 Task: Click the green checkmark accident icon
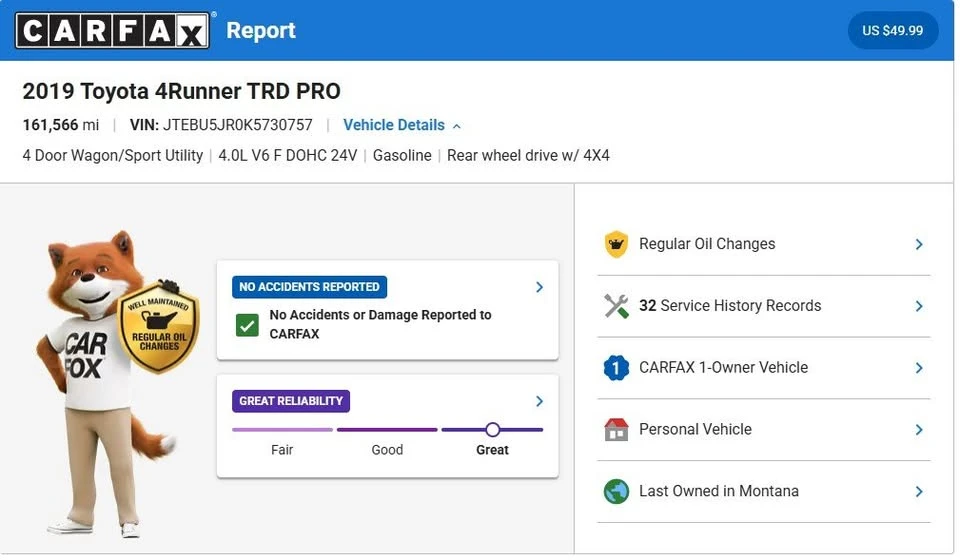coord(247,325)
